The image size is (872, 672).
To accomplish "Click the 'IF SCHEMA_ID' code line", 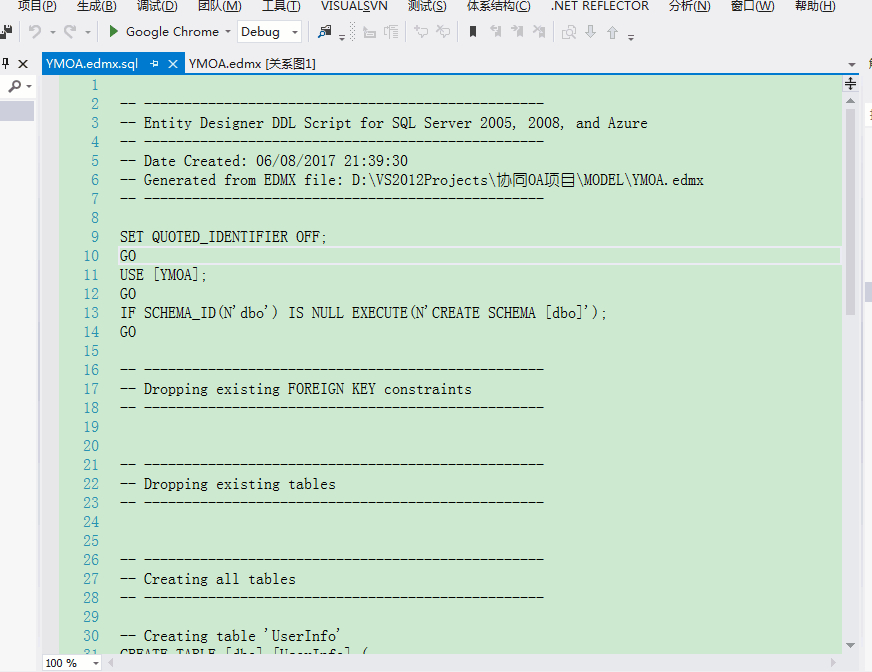I will [x=363, y=313].
